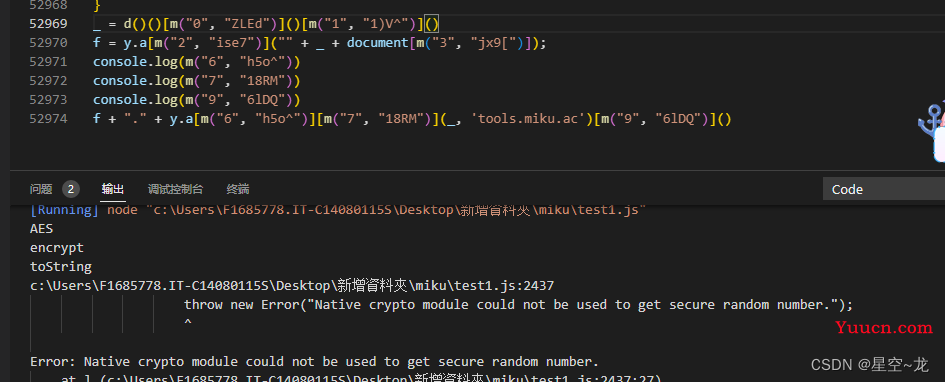Click the problems count badge showing 2
This screenshot has height=382, width=945.
71,189
